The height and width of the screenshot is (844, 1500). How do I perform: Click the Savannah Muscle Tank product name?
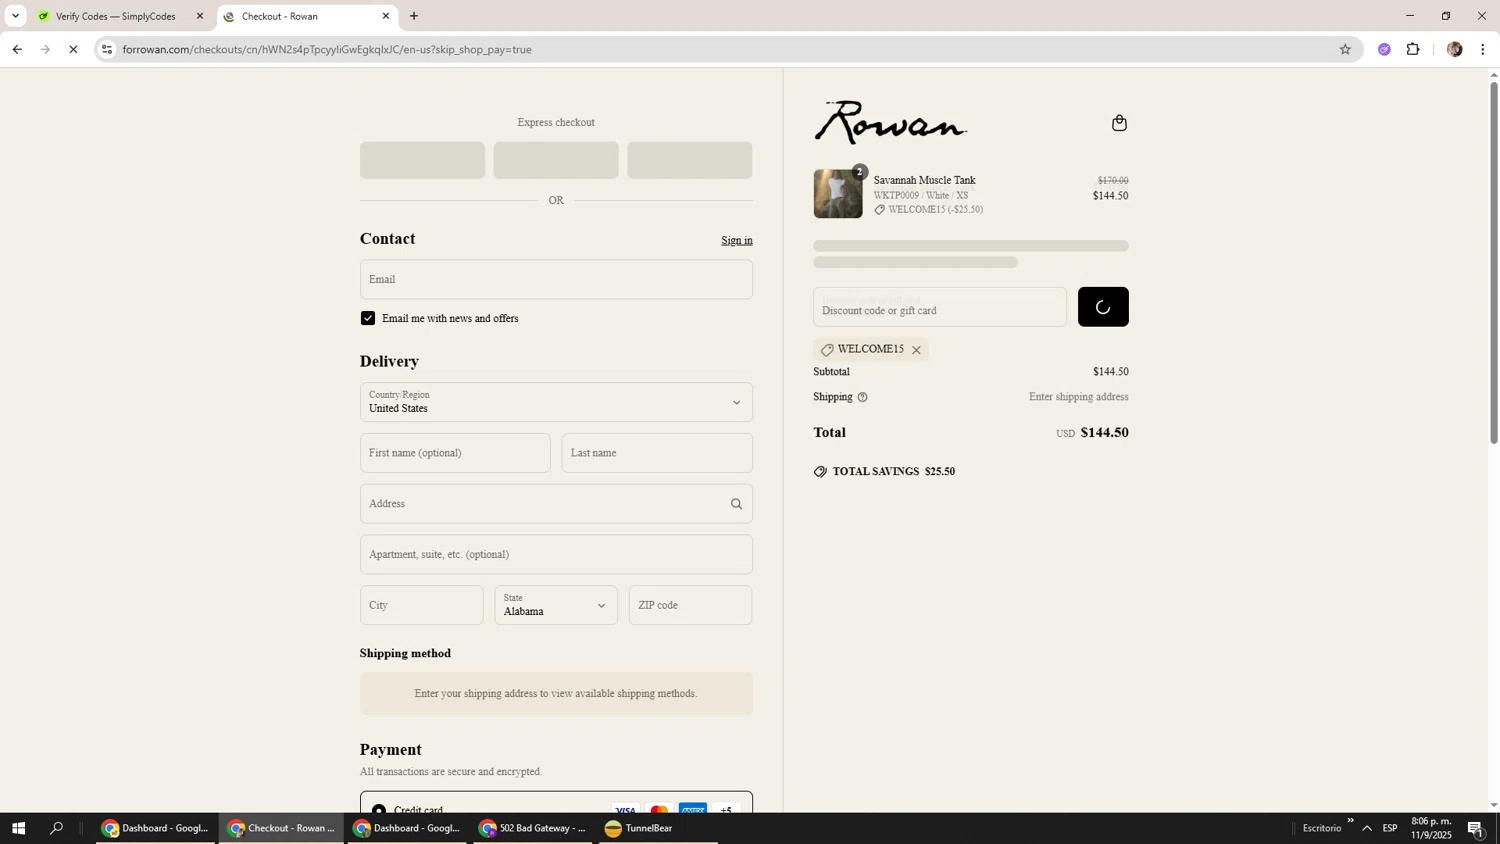pos(924,181)
